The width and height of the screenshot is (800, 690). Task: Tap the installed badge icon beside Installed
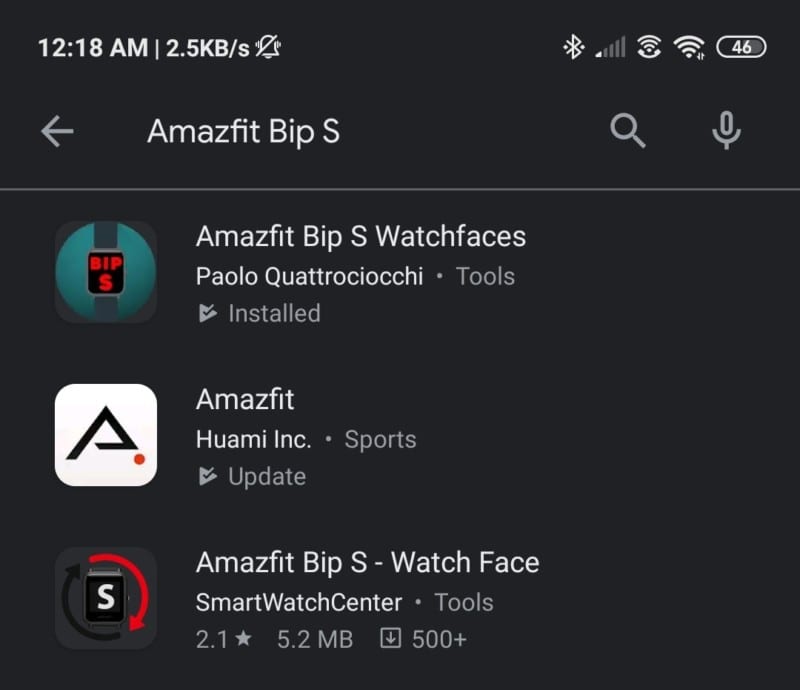[x=208, y=313]
